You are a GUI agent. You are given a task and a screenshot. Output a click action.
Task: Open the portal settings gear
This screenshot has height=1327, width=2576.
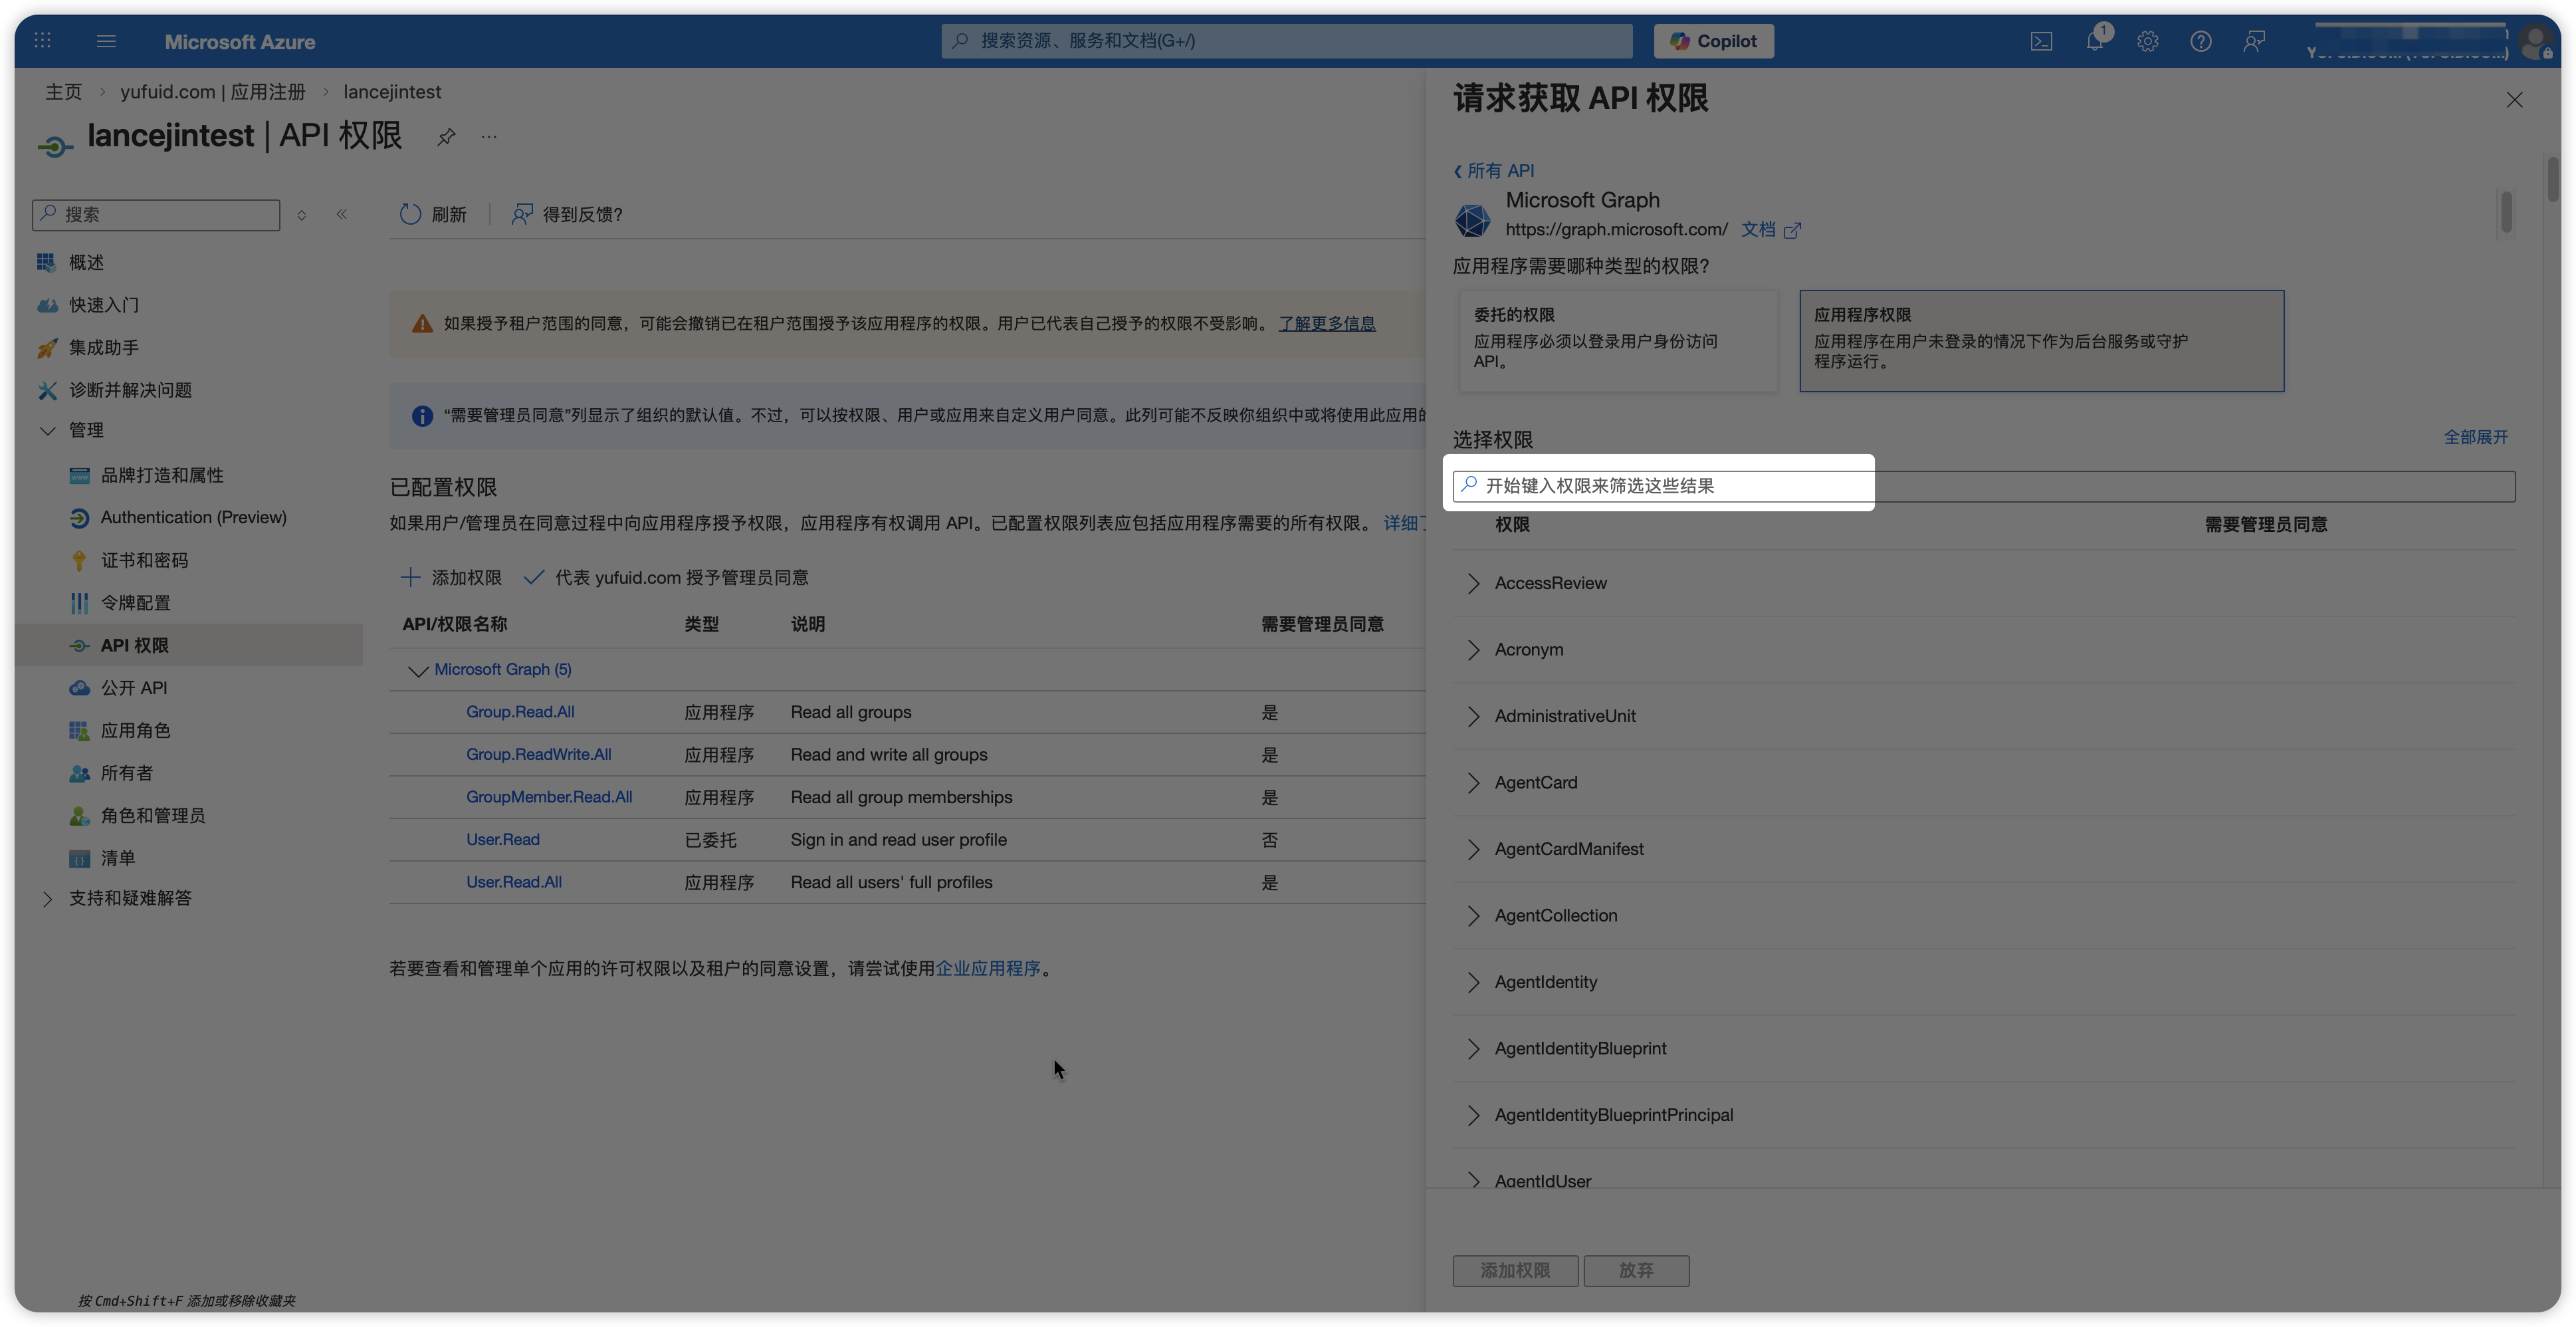click(x=2147, y=41)
